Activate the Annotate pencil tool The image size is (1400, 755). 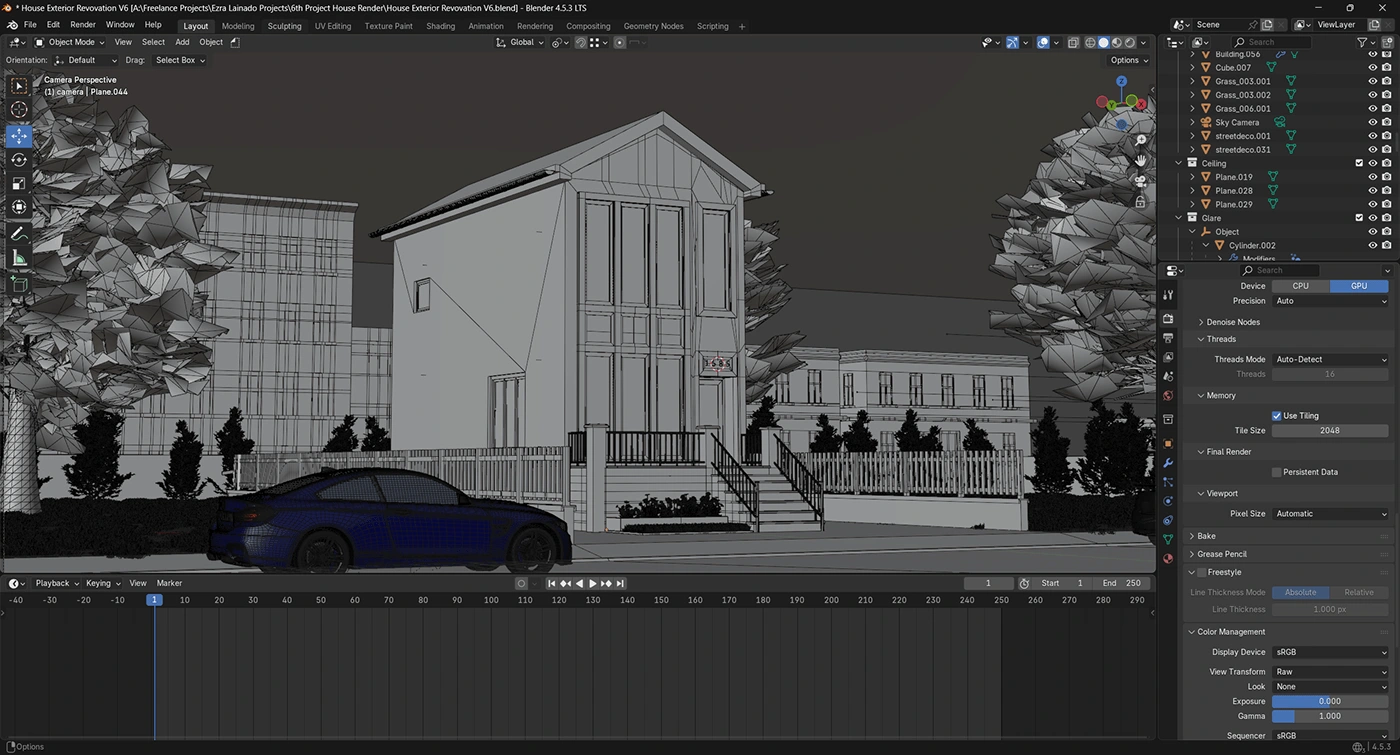pos(19,233)
